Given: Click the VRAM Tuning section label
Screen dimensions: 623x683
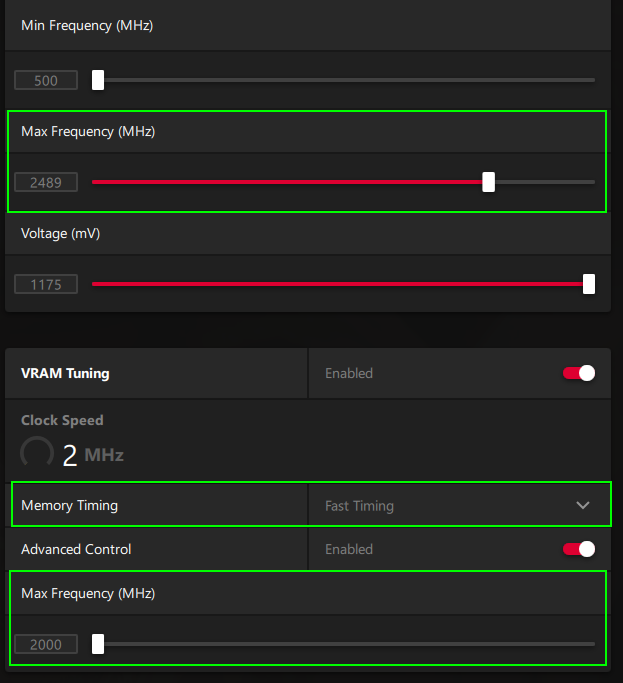Looking at the screenshot, I should pyautogui.click(x=65, y=373).
